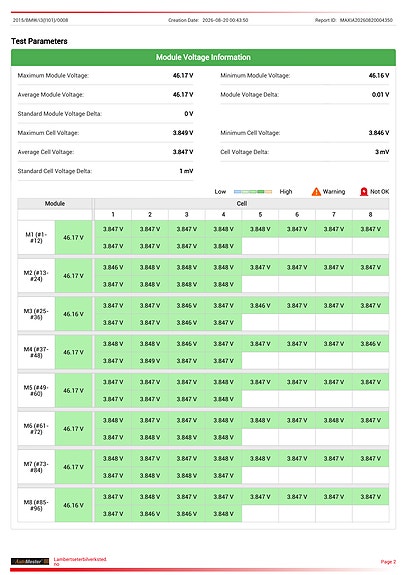This screenshot has width=407, height=575.
Task: Click M6 cell 7 value 3.848 V
Action: point(334,420)
